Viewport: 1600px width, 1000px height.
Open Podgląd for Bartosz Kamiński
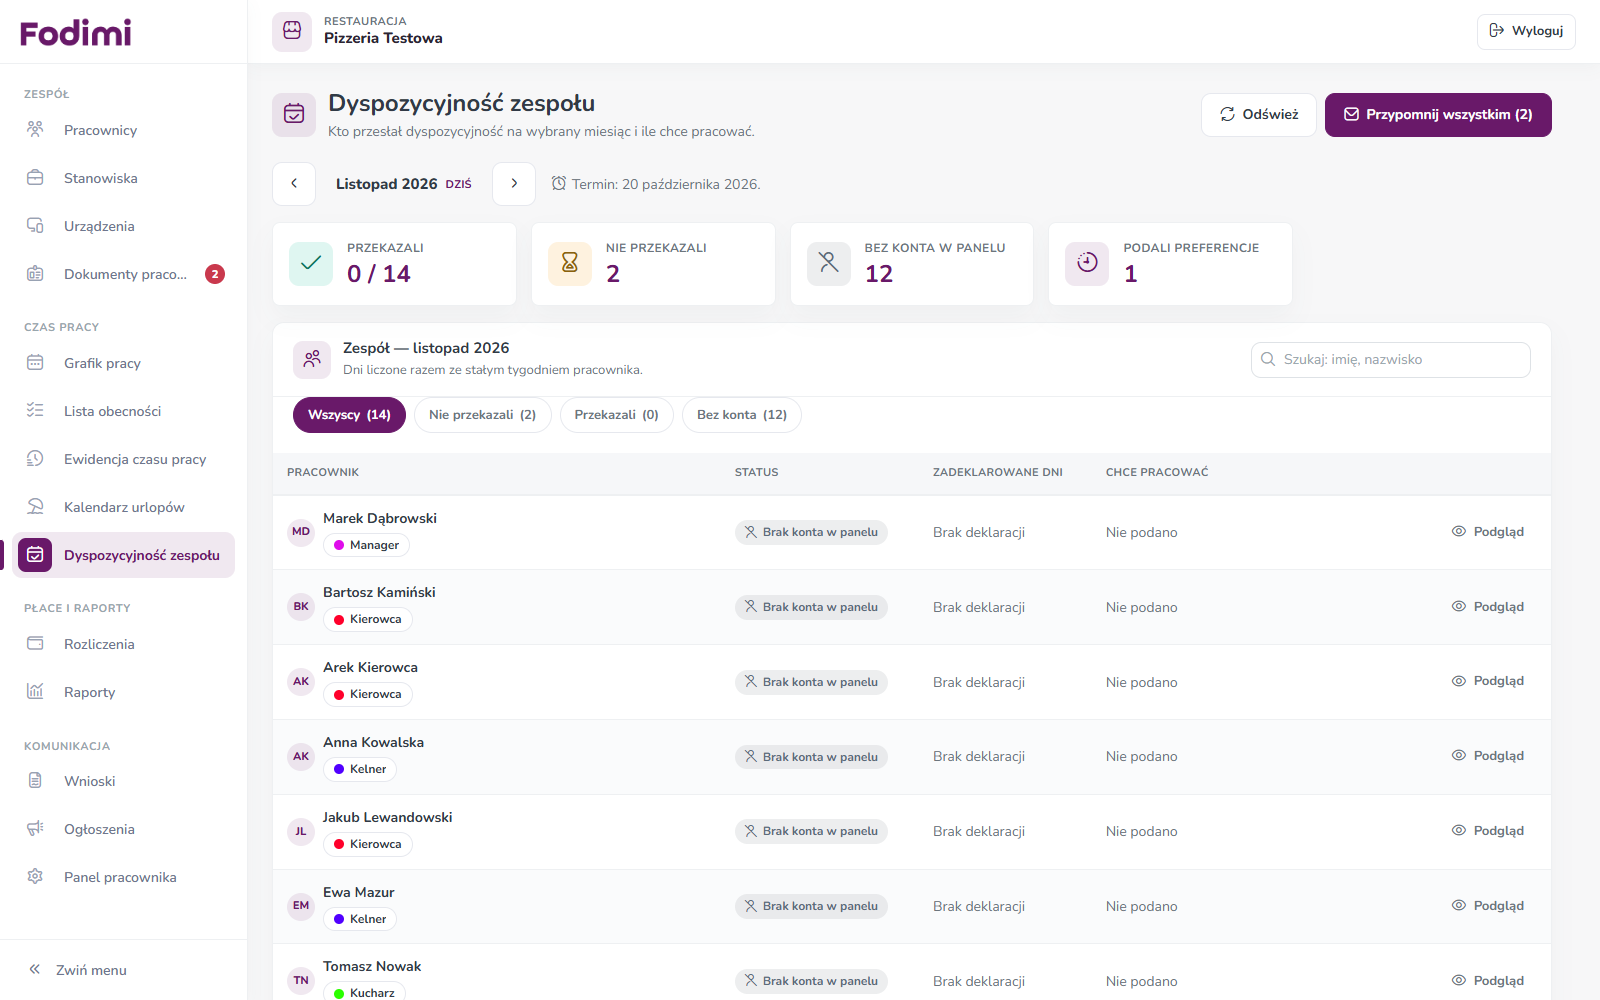coord(1488,607)
